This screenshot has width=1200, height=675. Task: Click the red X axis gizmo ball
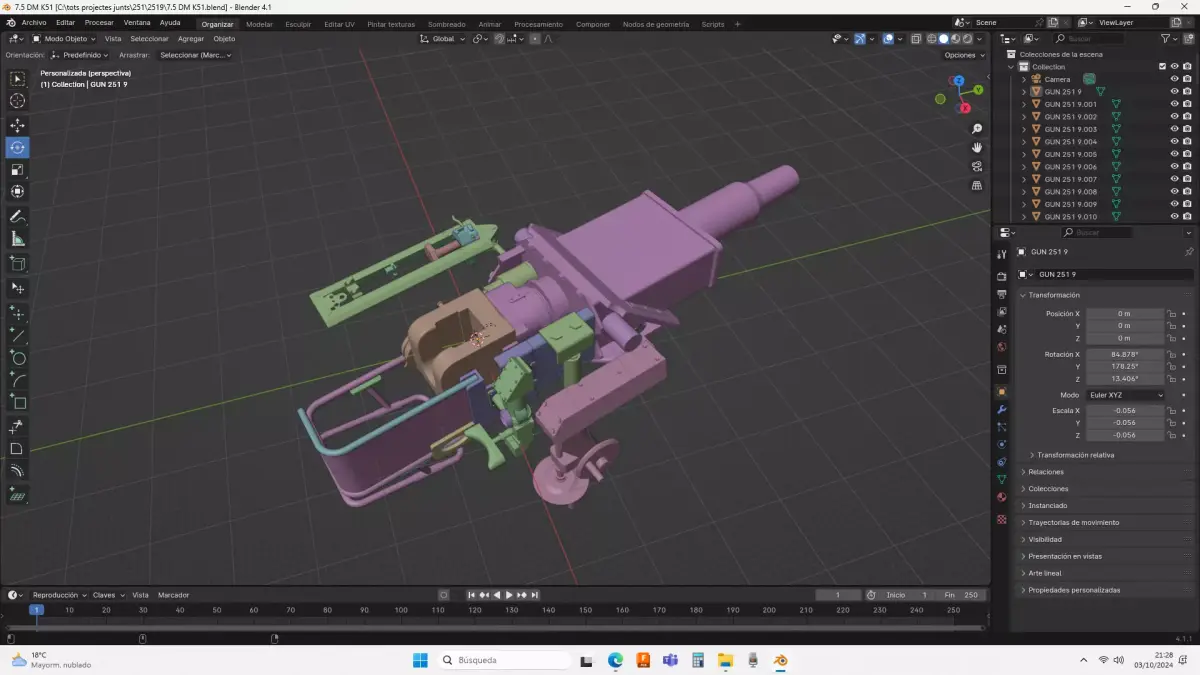click(965, 108)
